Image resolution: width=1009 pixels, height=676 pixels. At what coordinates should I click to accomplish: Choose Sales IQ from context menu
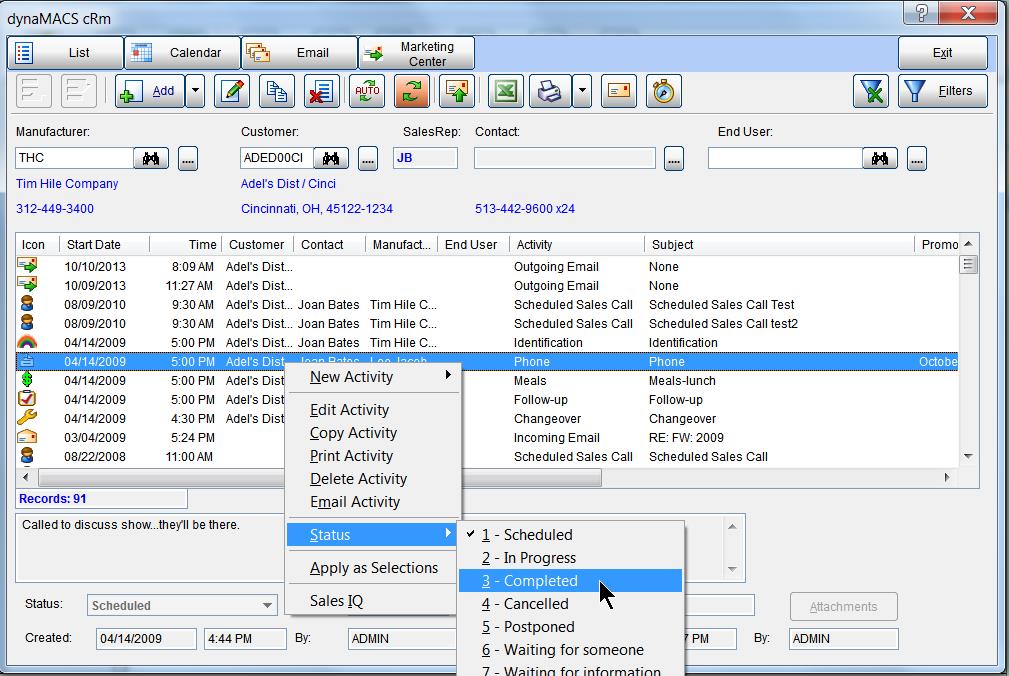[x=374, y=601]
